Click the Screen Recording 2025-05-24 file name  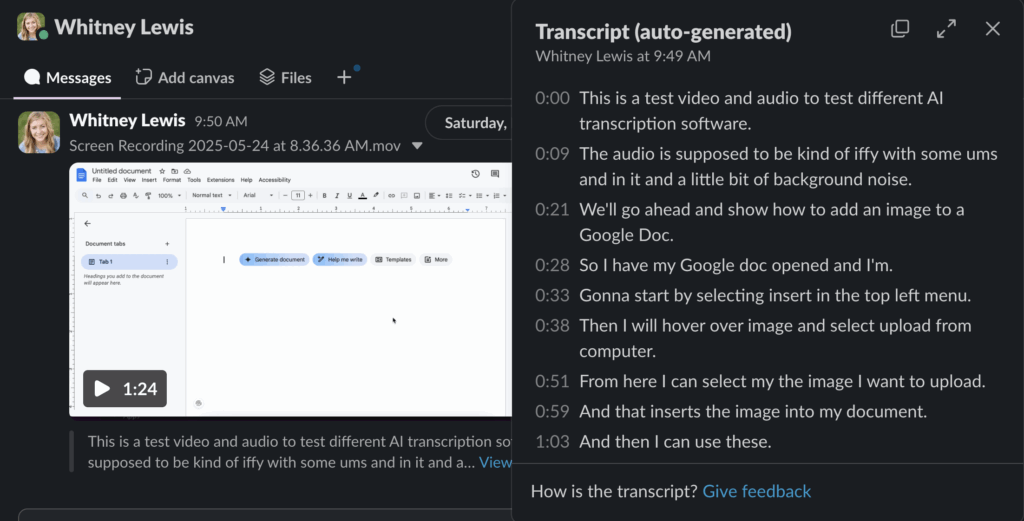[235, 146]
